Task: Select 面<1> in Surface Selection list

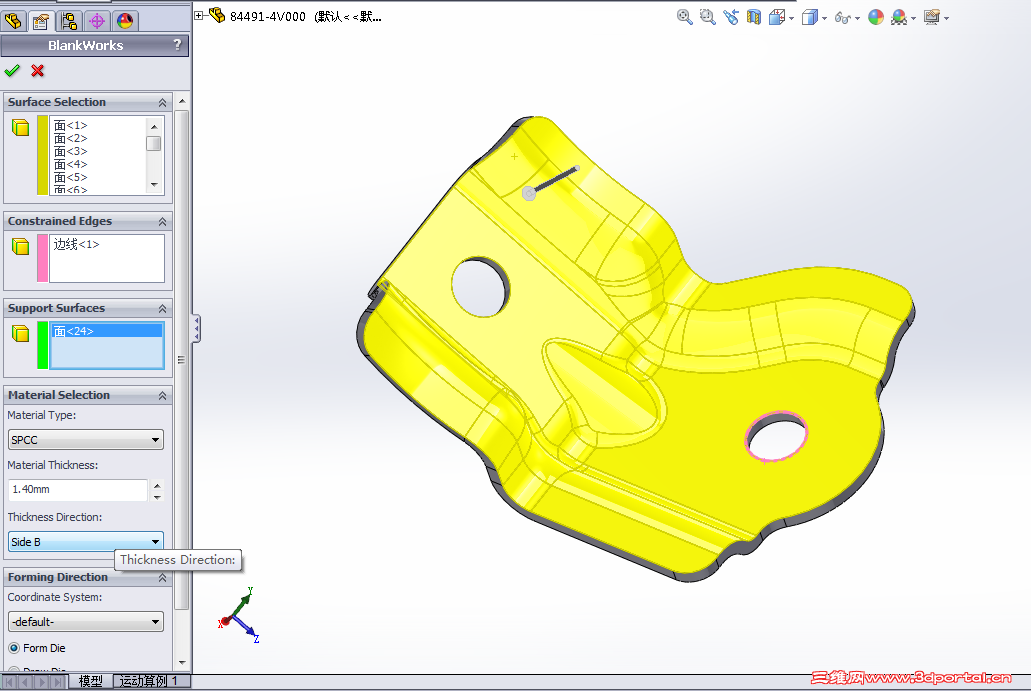Action: pyautogui.click(x=70, y=125)
